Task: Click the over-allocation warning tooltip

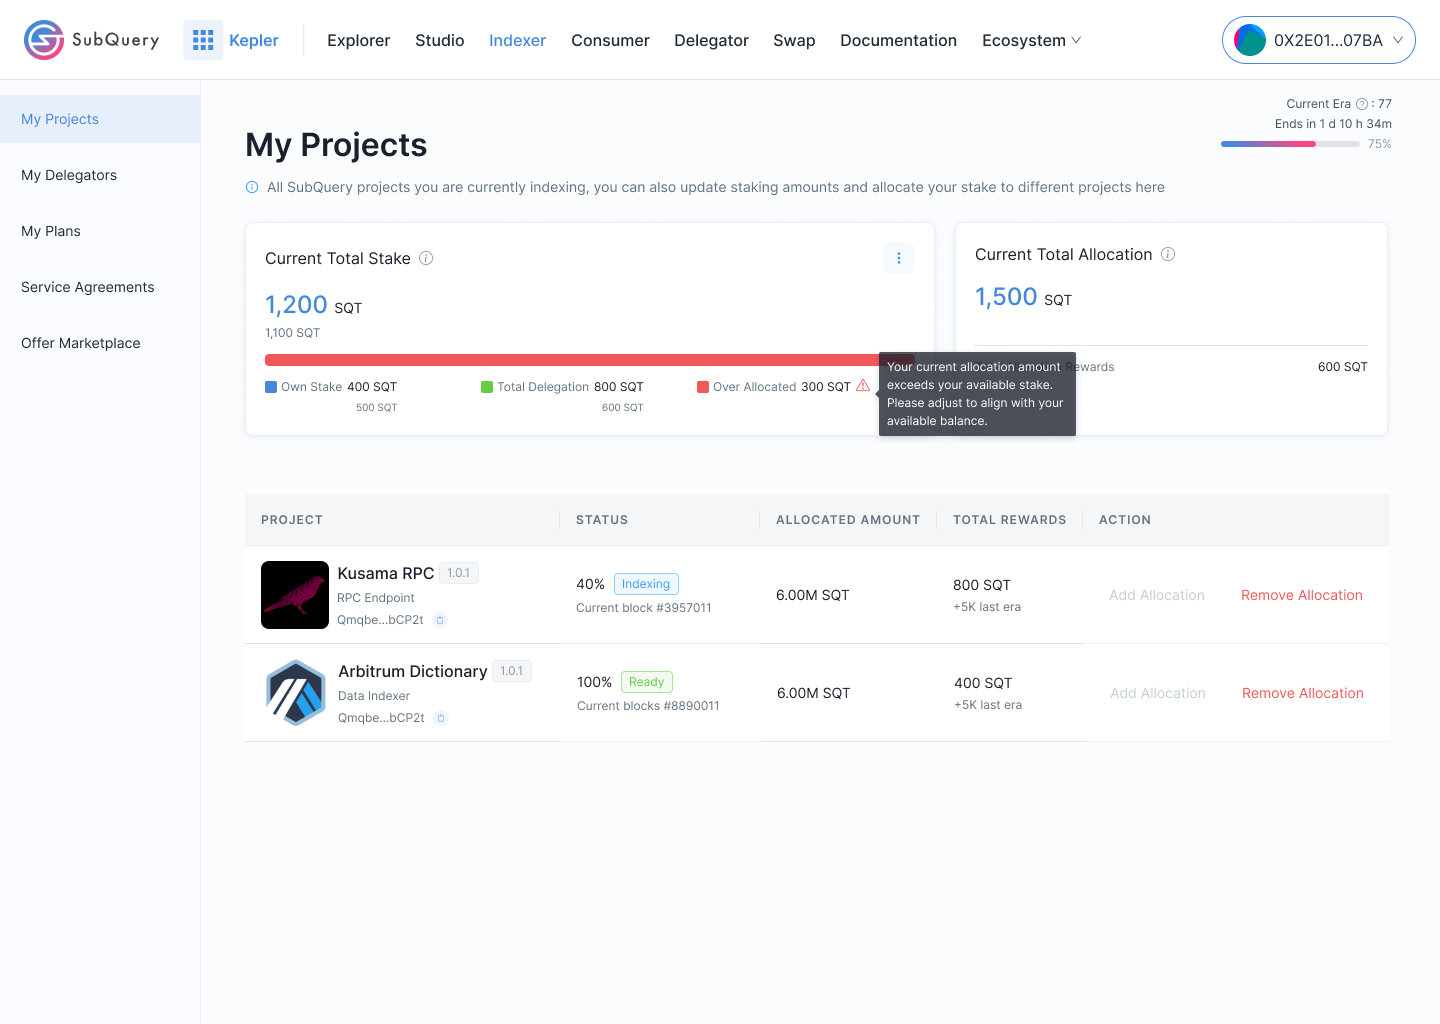Action: click(x=977, y=394)
